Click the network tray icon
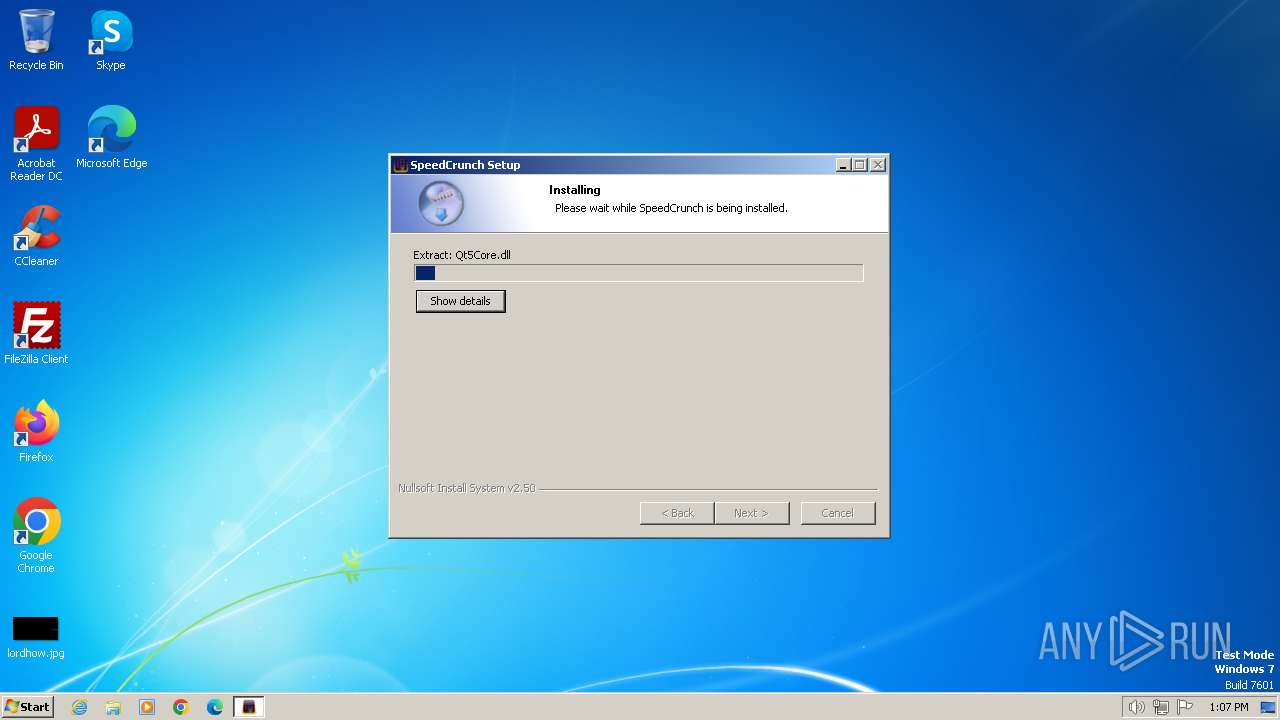The height and width of the screenshot is (720, 1280). (1161, 707)
